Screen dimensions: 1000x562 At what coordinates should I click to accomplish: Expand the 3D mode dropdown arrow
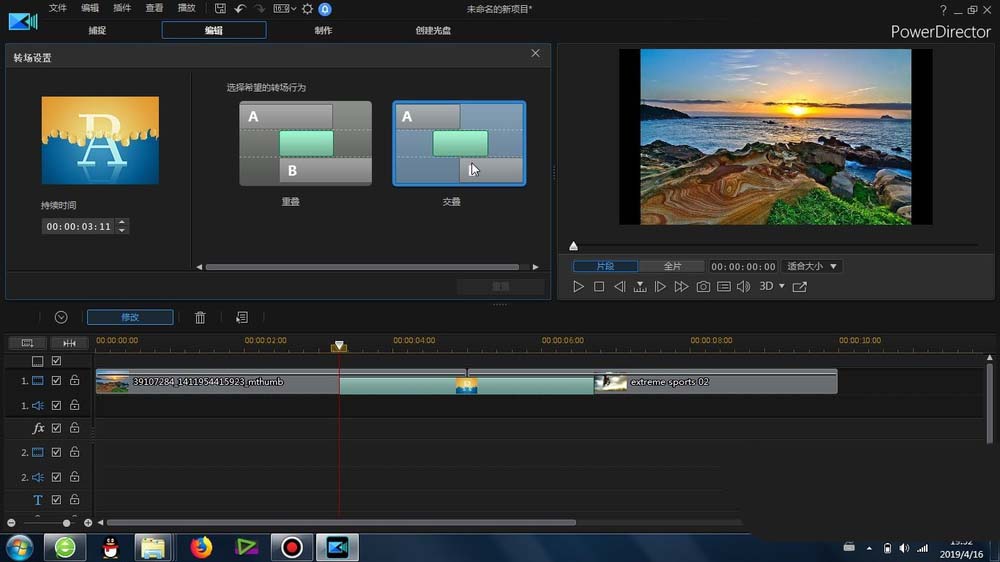click(x=782, y=287)
